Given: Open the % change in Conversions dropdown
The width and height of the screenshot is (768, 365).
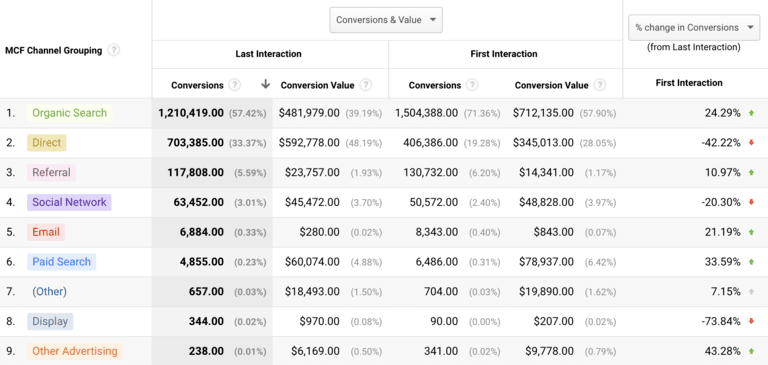Looking at the screenshot, I should [694, 27].
